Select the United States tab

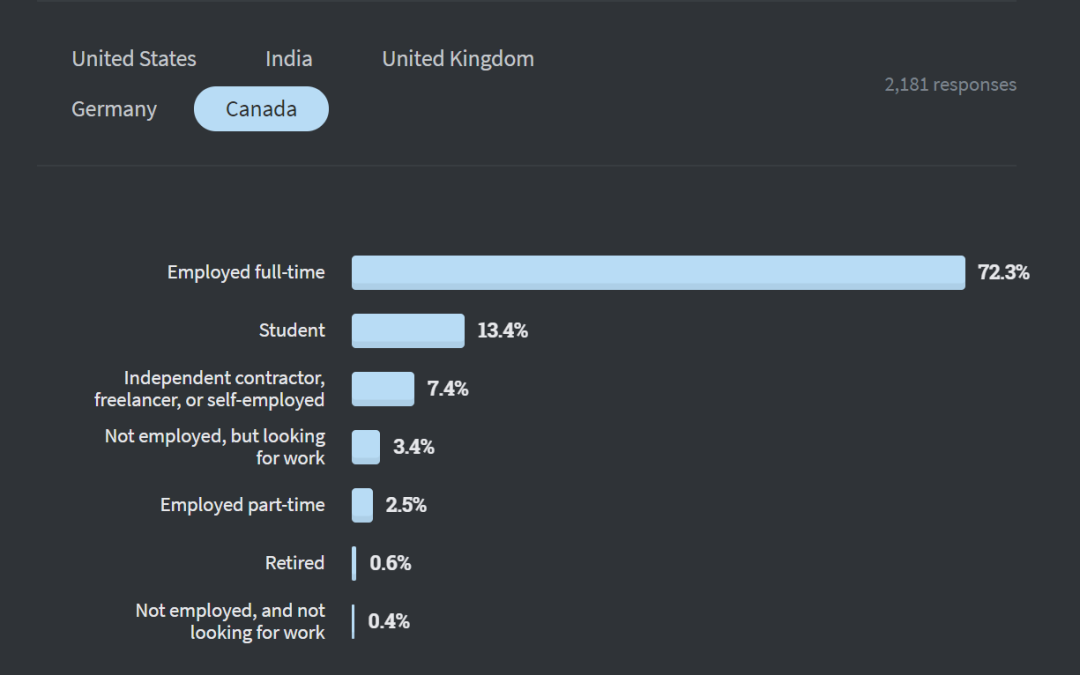(x=134, y=59)
